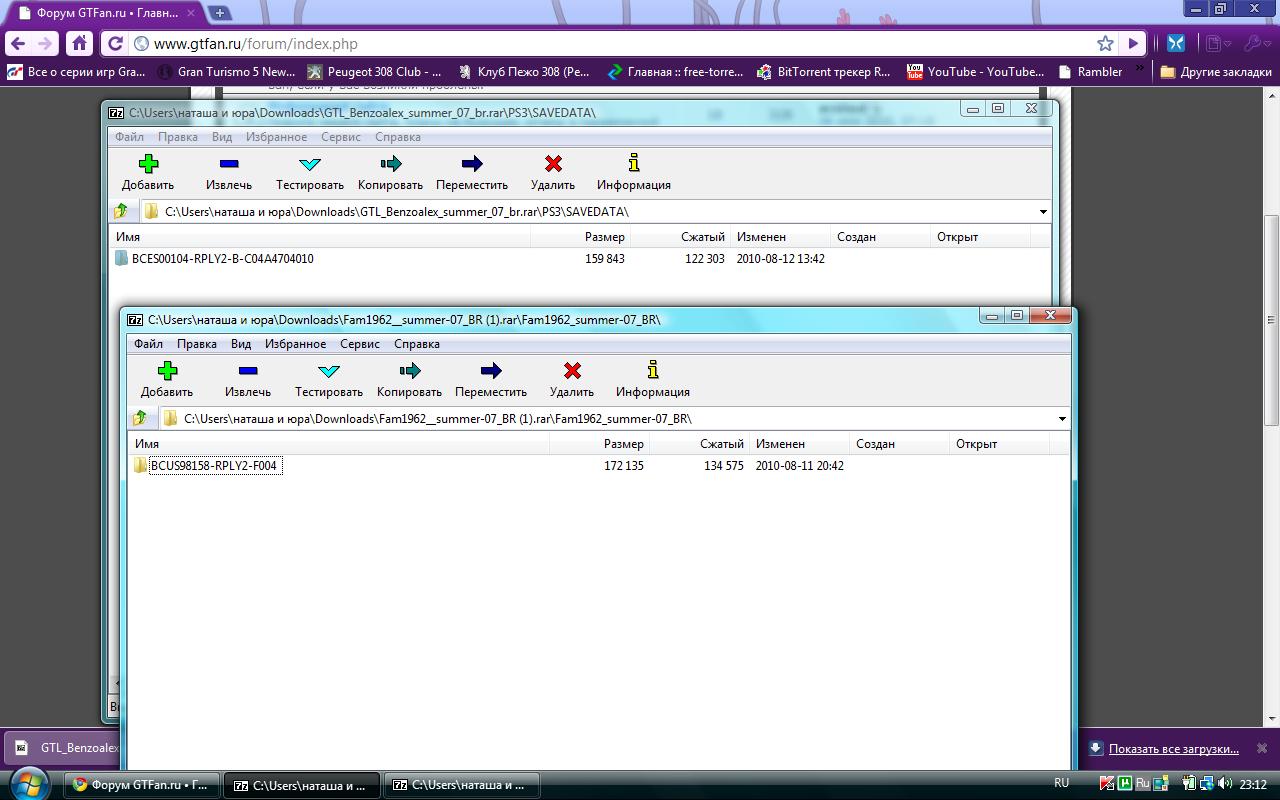Expand address path dropdown in front 7-Zip window
The width and height of the screenshot is (1280, 800).
coord(1061,418)
